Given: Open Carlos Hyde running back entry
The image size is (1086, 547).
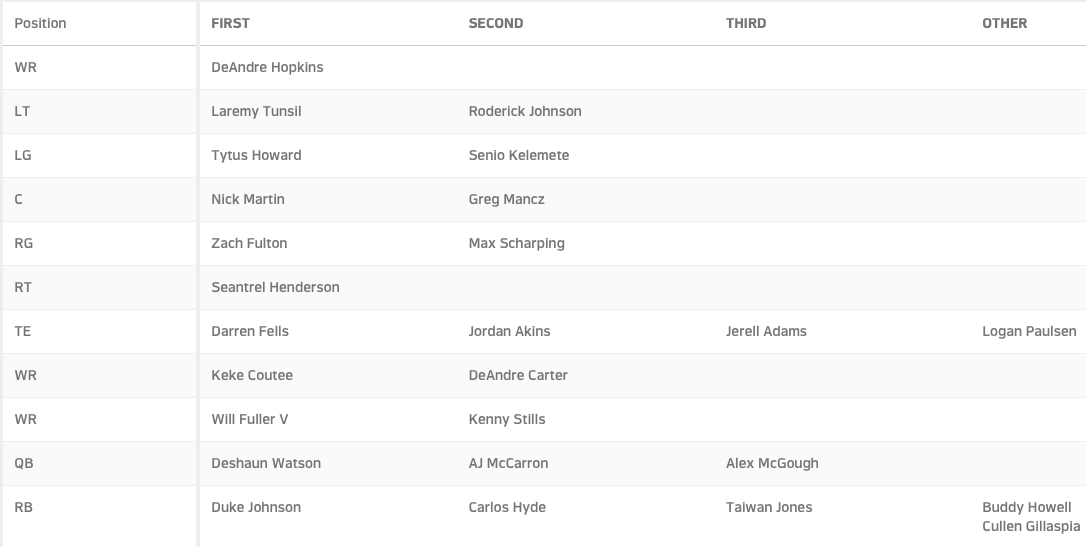Looking at the screenshot, I should click(x=506, y=507).
